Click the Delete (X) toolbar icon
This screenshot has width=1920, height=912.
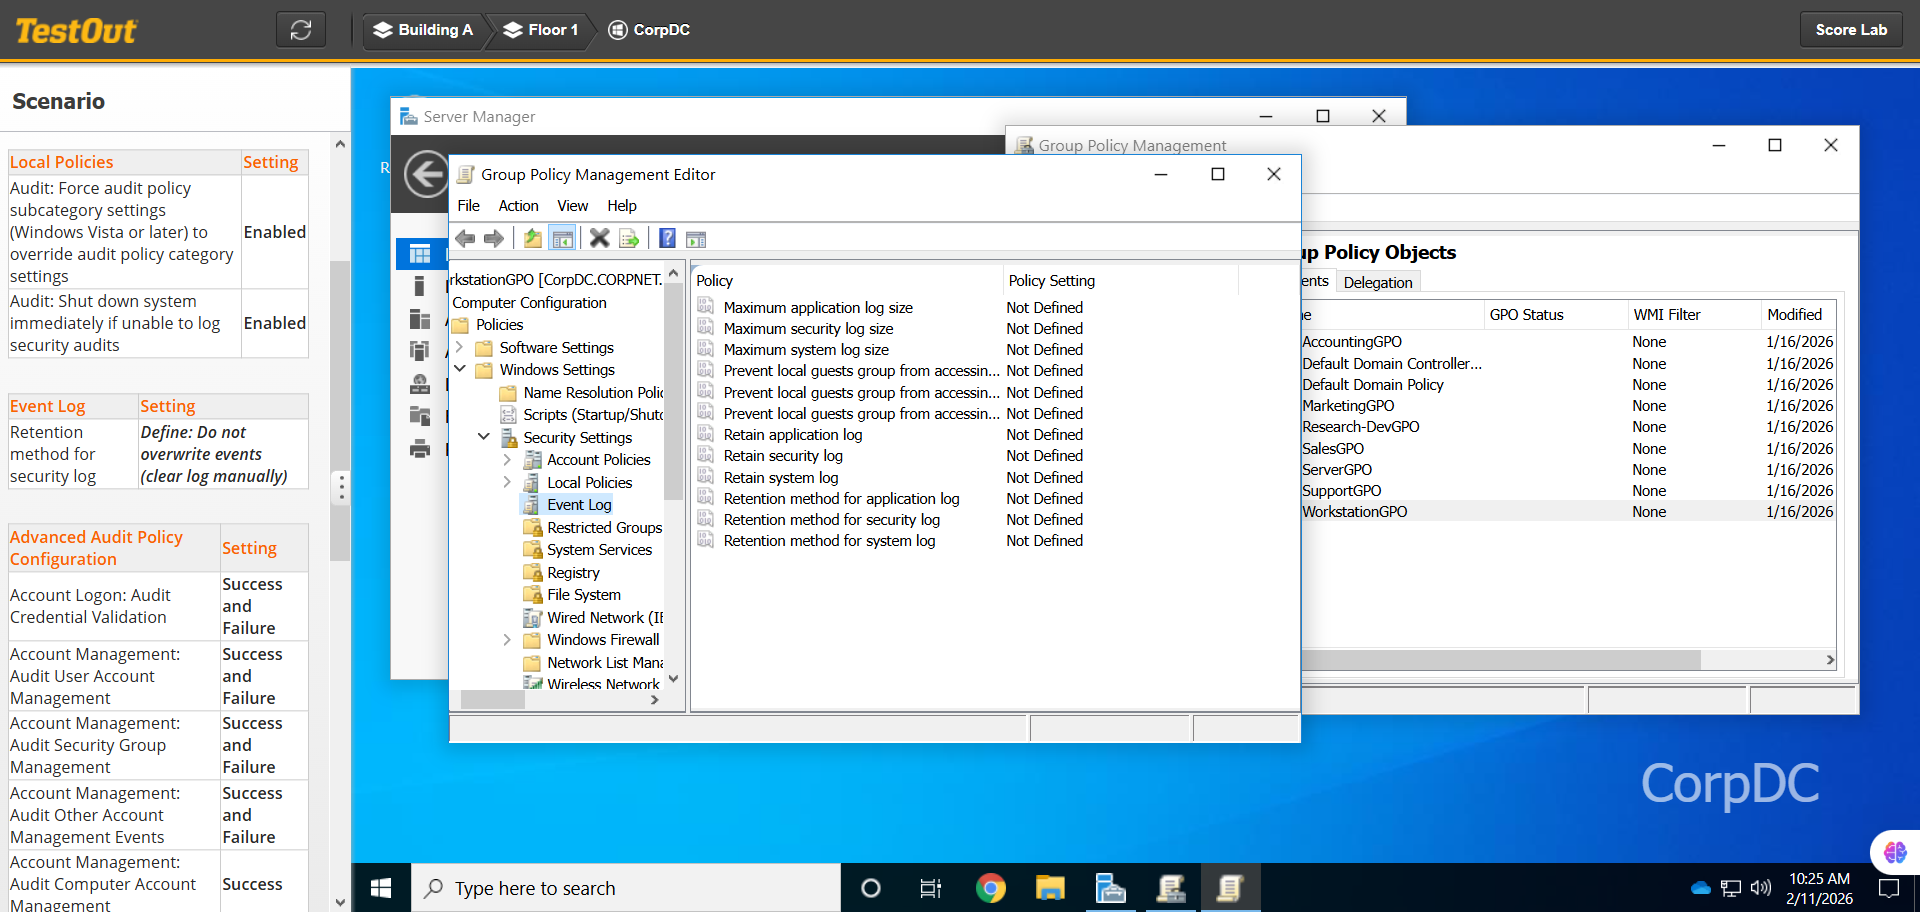[x=599, y=238]
